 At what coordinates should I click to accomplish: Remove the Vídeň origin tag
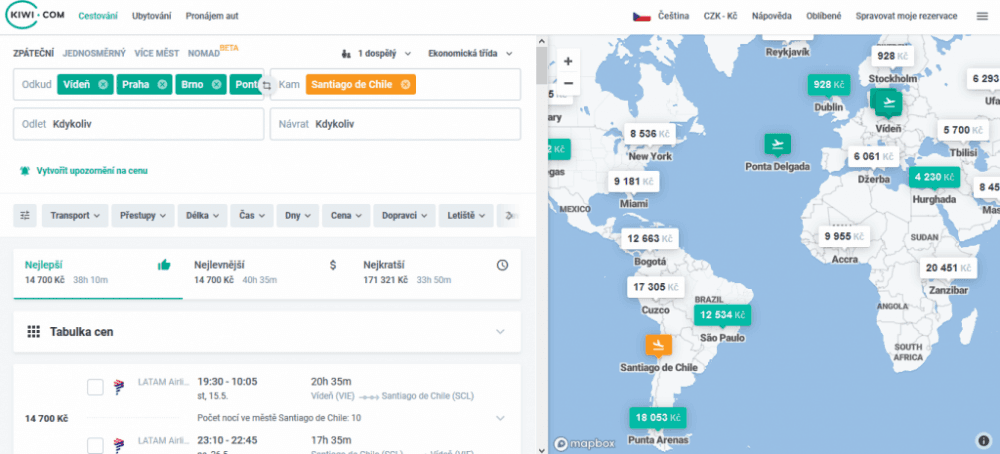coord(102,85)
